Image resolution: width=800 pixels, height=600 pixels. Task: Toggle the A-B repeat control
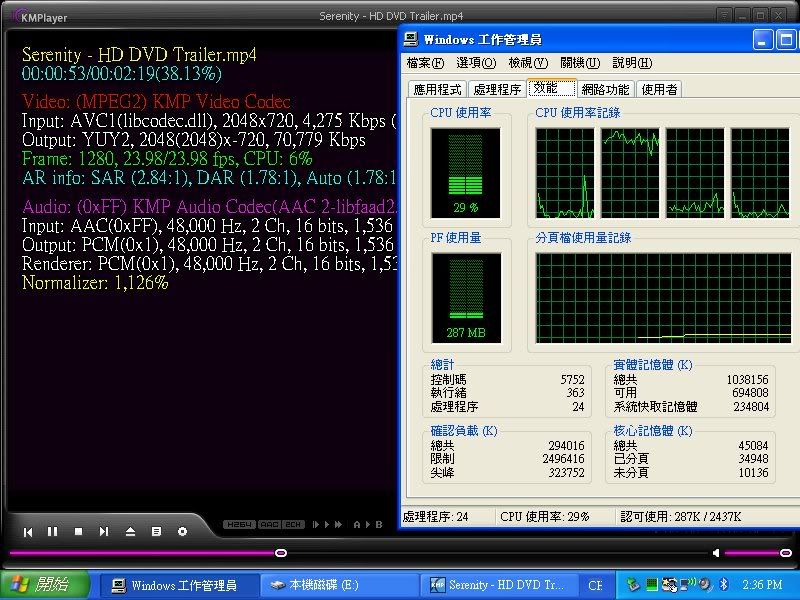click(x=366, y=525)
